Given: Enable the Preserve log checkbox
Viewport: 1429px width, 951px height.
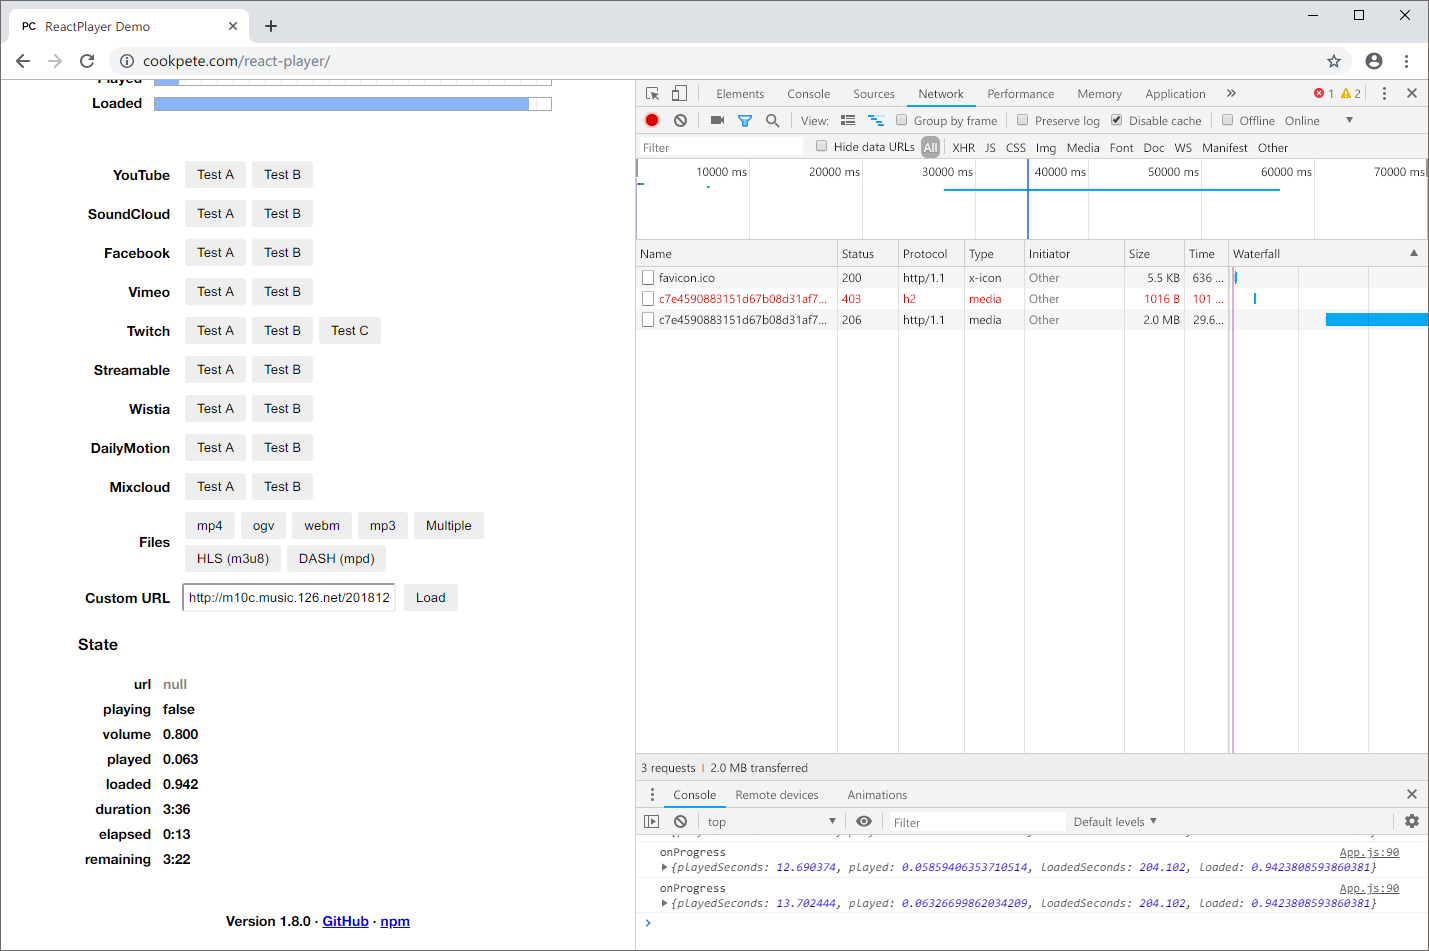Looking at the screenshot, I should point(1022,120).
